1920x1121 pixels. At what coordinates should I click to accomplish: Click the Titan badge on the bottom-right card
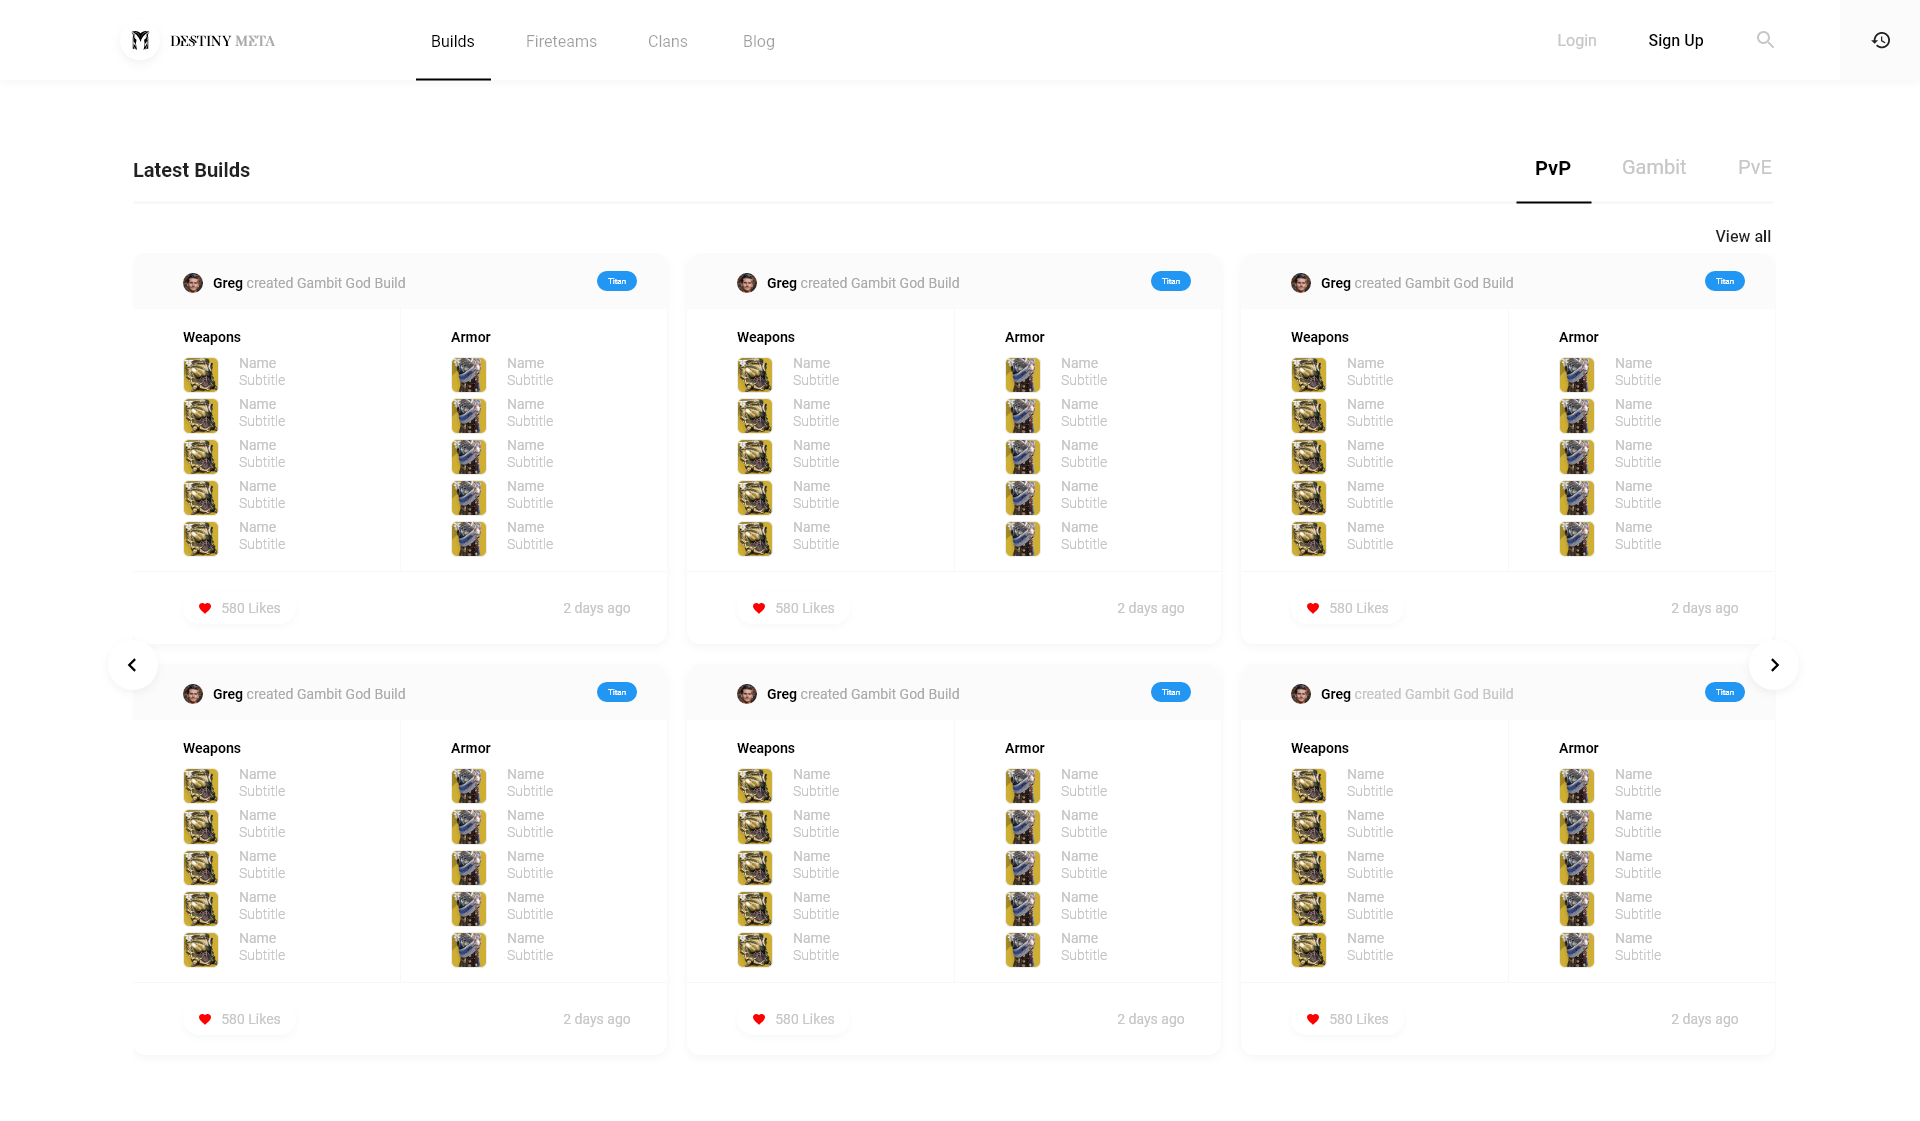pyautogui.click(x=1723, y=692)
